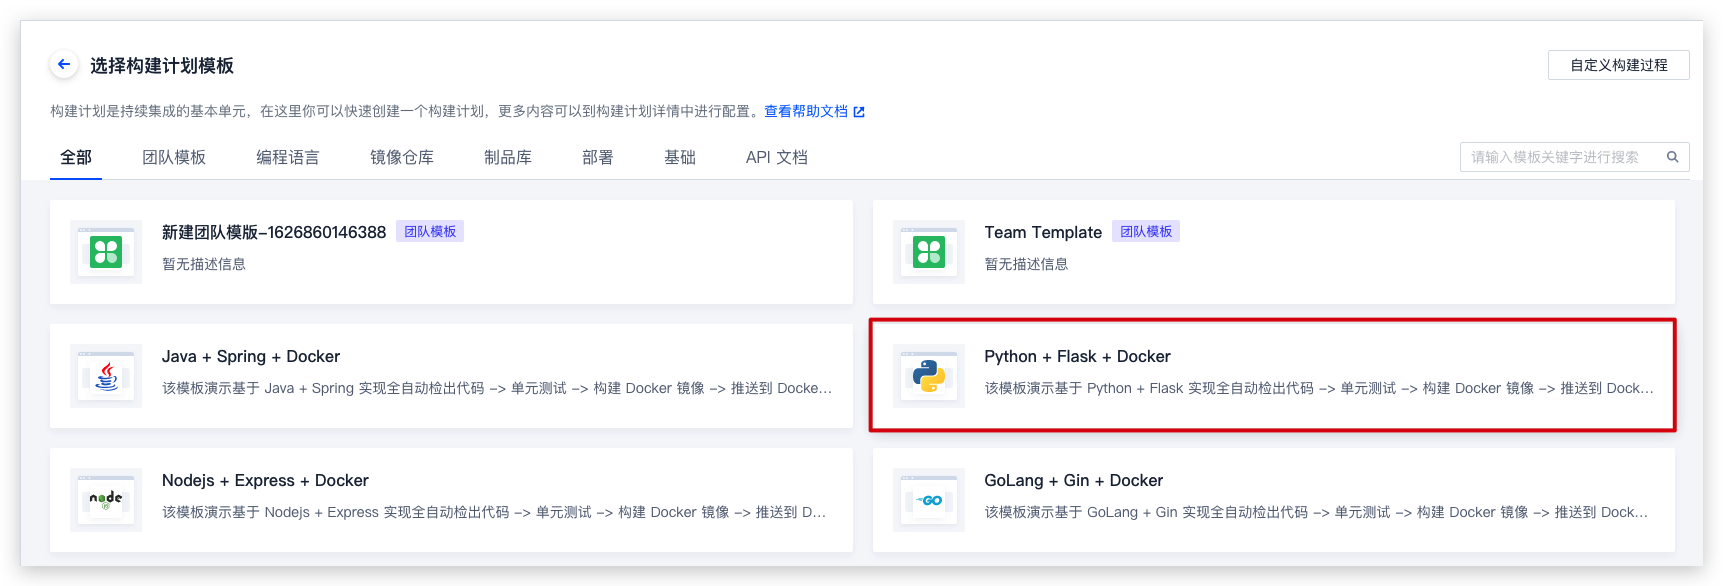Click the Node.js template icon
Screen dimensions: 1723x586
106,500
